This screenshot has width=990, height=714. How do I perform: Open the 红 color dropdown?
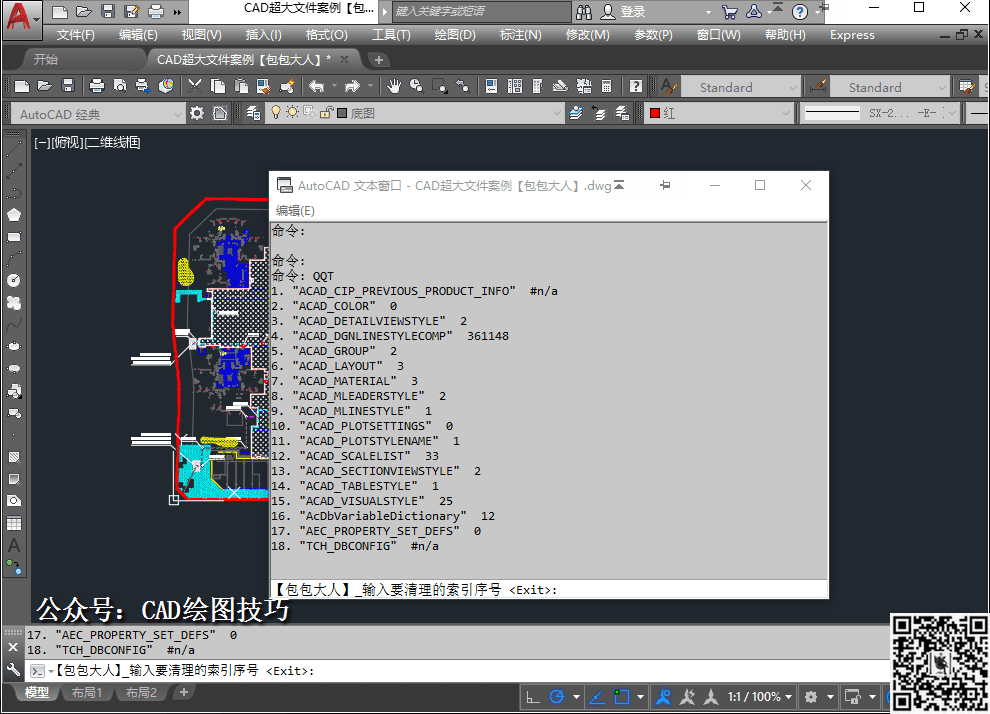click(x=719, y=113)
